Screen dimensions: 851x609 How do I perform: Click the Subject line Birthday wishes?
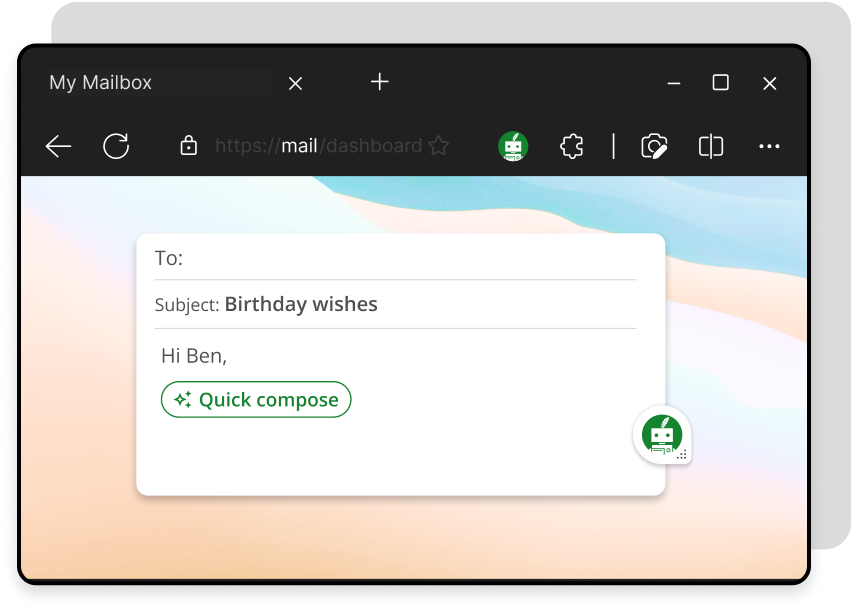(301, 305)
